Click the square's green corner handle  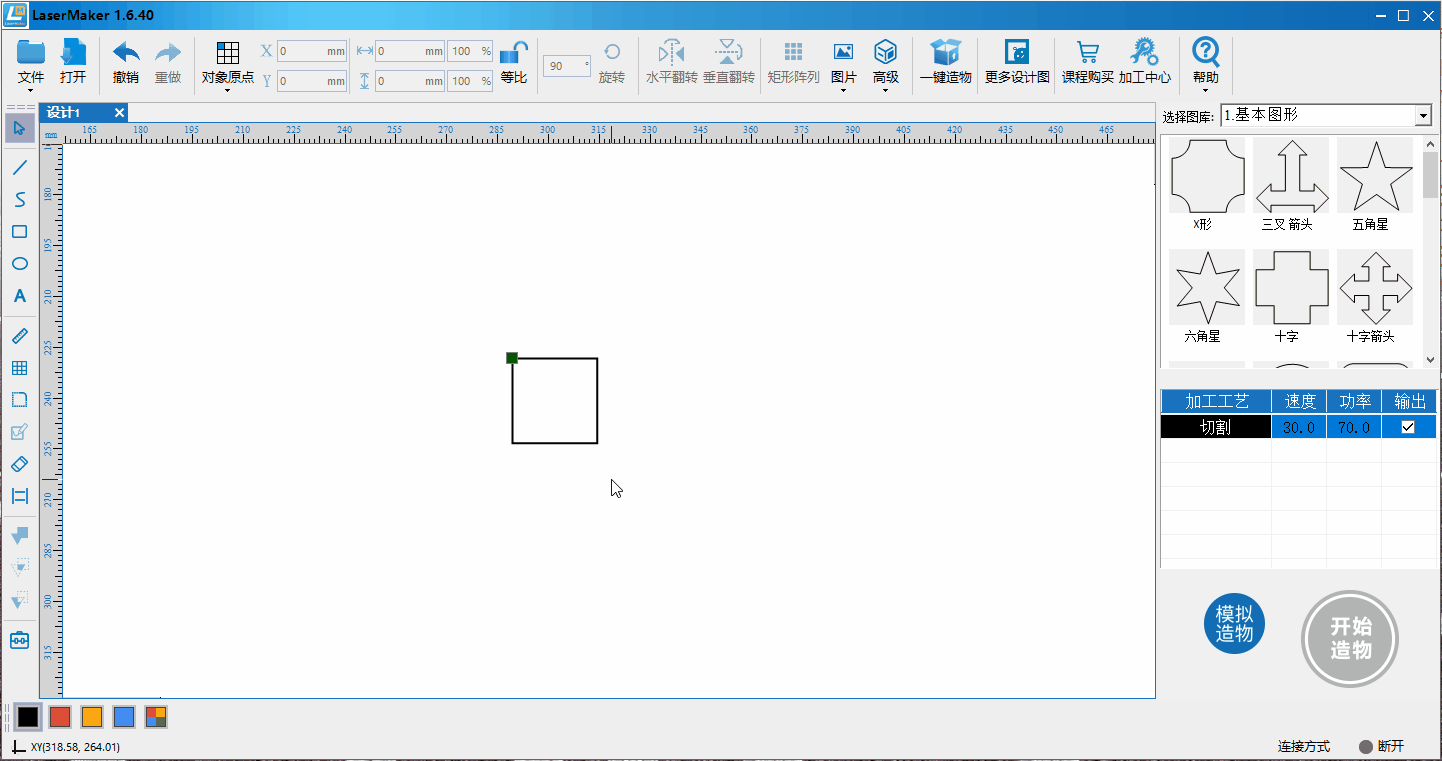tap(512, 358)
